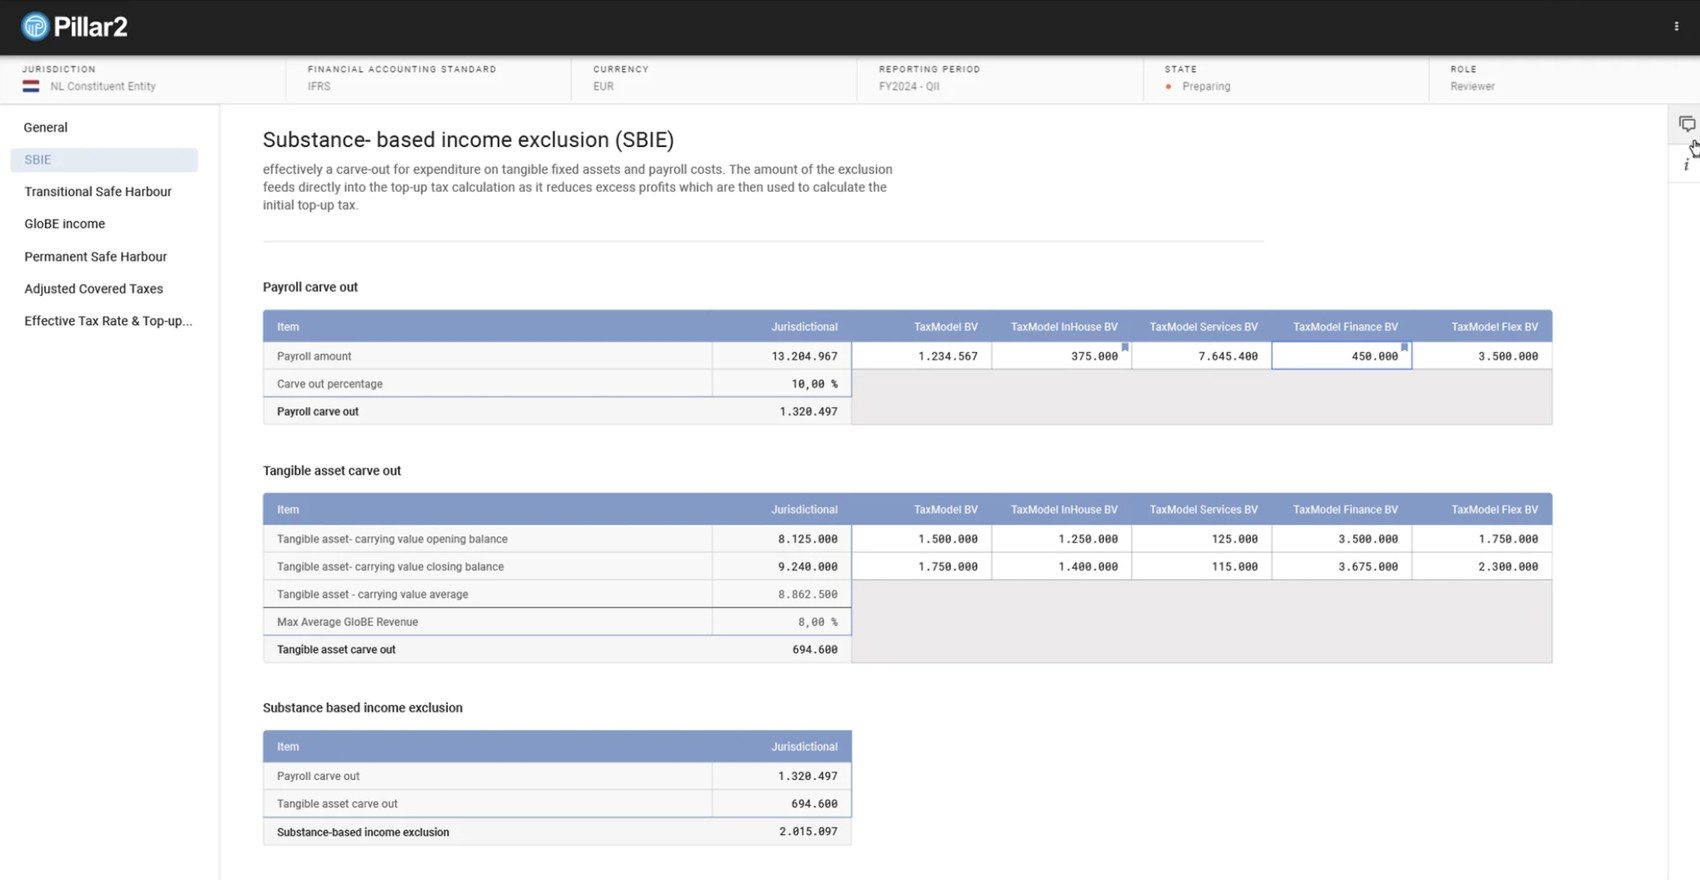The width and height of the screenshot is (1700, 880).
Task: Select the jurisdictional payroll amount 13.204.967
Action: [782, 356]
